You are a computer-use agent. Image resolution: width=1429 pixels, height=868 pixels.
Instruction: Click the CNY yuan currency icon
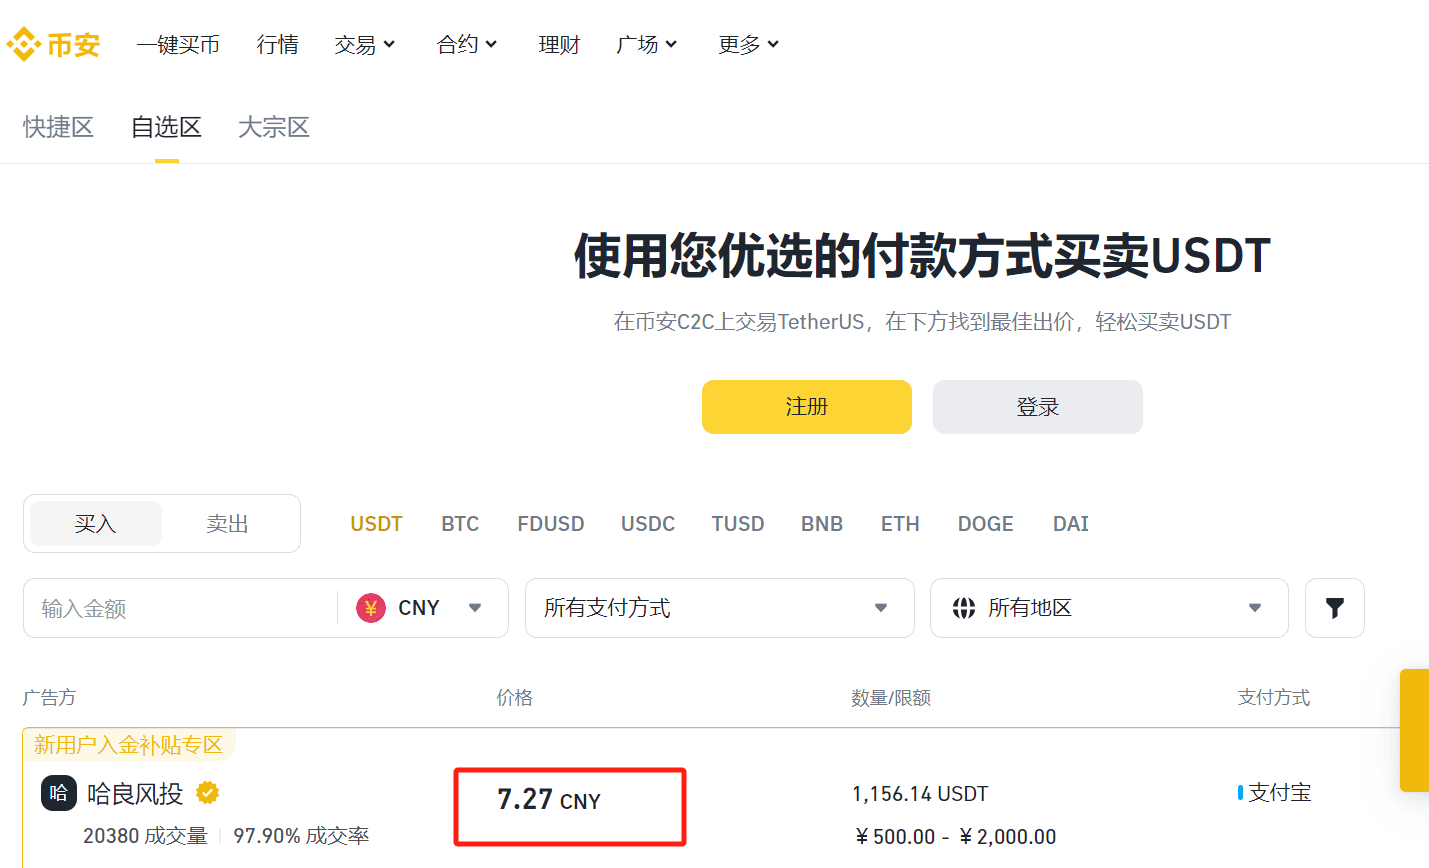click(371, 608)
